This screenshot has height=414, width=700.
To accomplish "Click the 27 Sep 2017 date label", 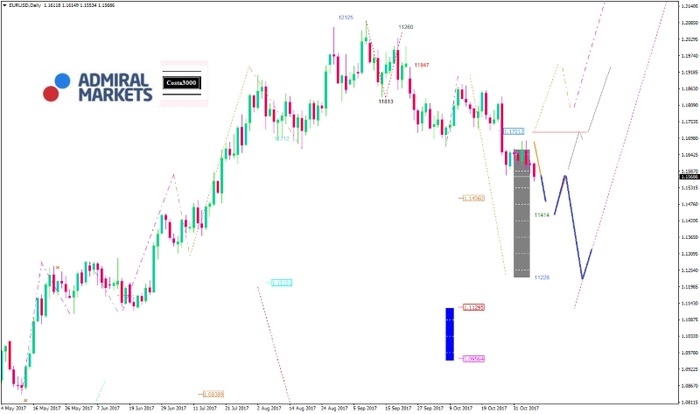I will tap(430, 408).
